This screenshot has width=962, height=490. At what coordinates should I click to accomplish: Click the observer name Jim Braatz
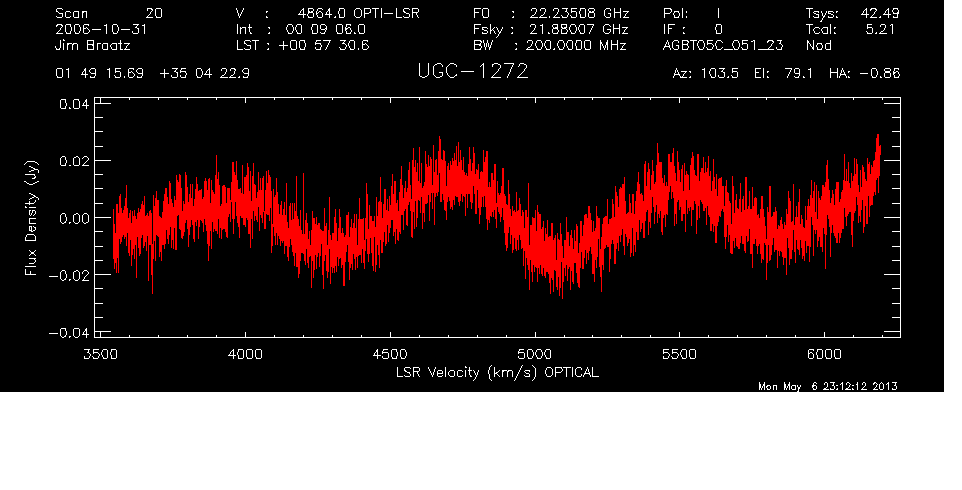93,45
